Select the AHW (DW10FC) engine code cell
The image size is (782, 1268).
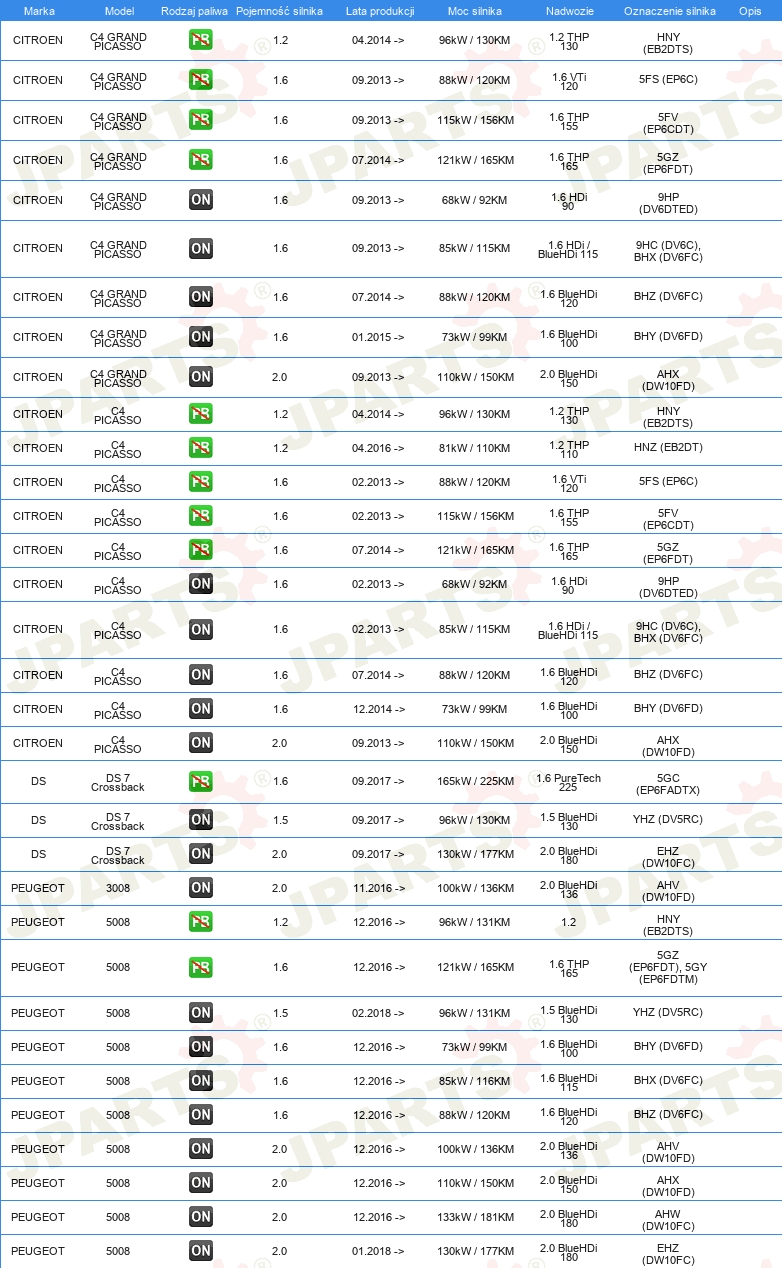click(x=668, y=1220)
